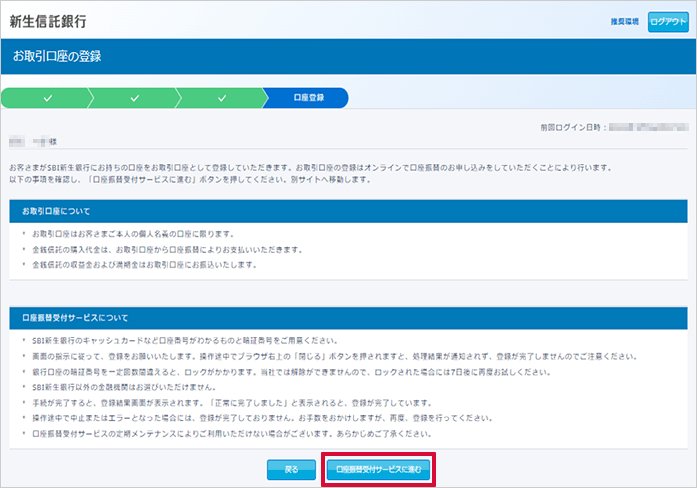The height and width of the screenshot is (488, 697).
Task: Click the second completed checkmark step
Action: tap(135, 98)
